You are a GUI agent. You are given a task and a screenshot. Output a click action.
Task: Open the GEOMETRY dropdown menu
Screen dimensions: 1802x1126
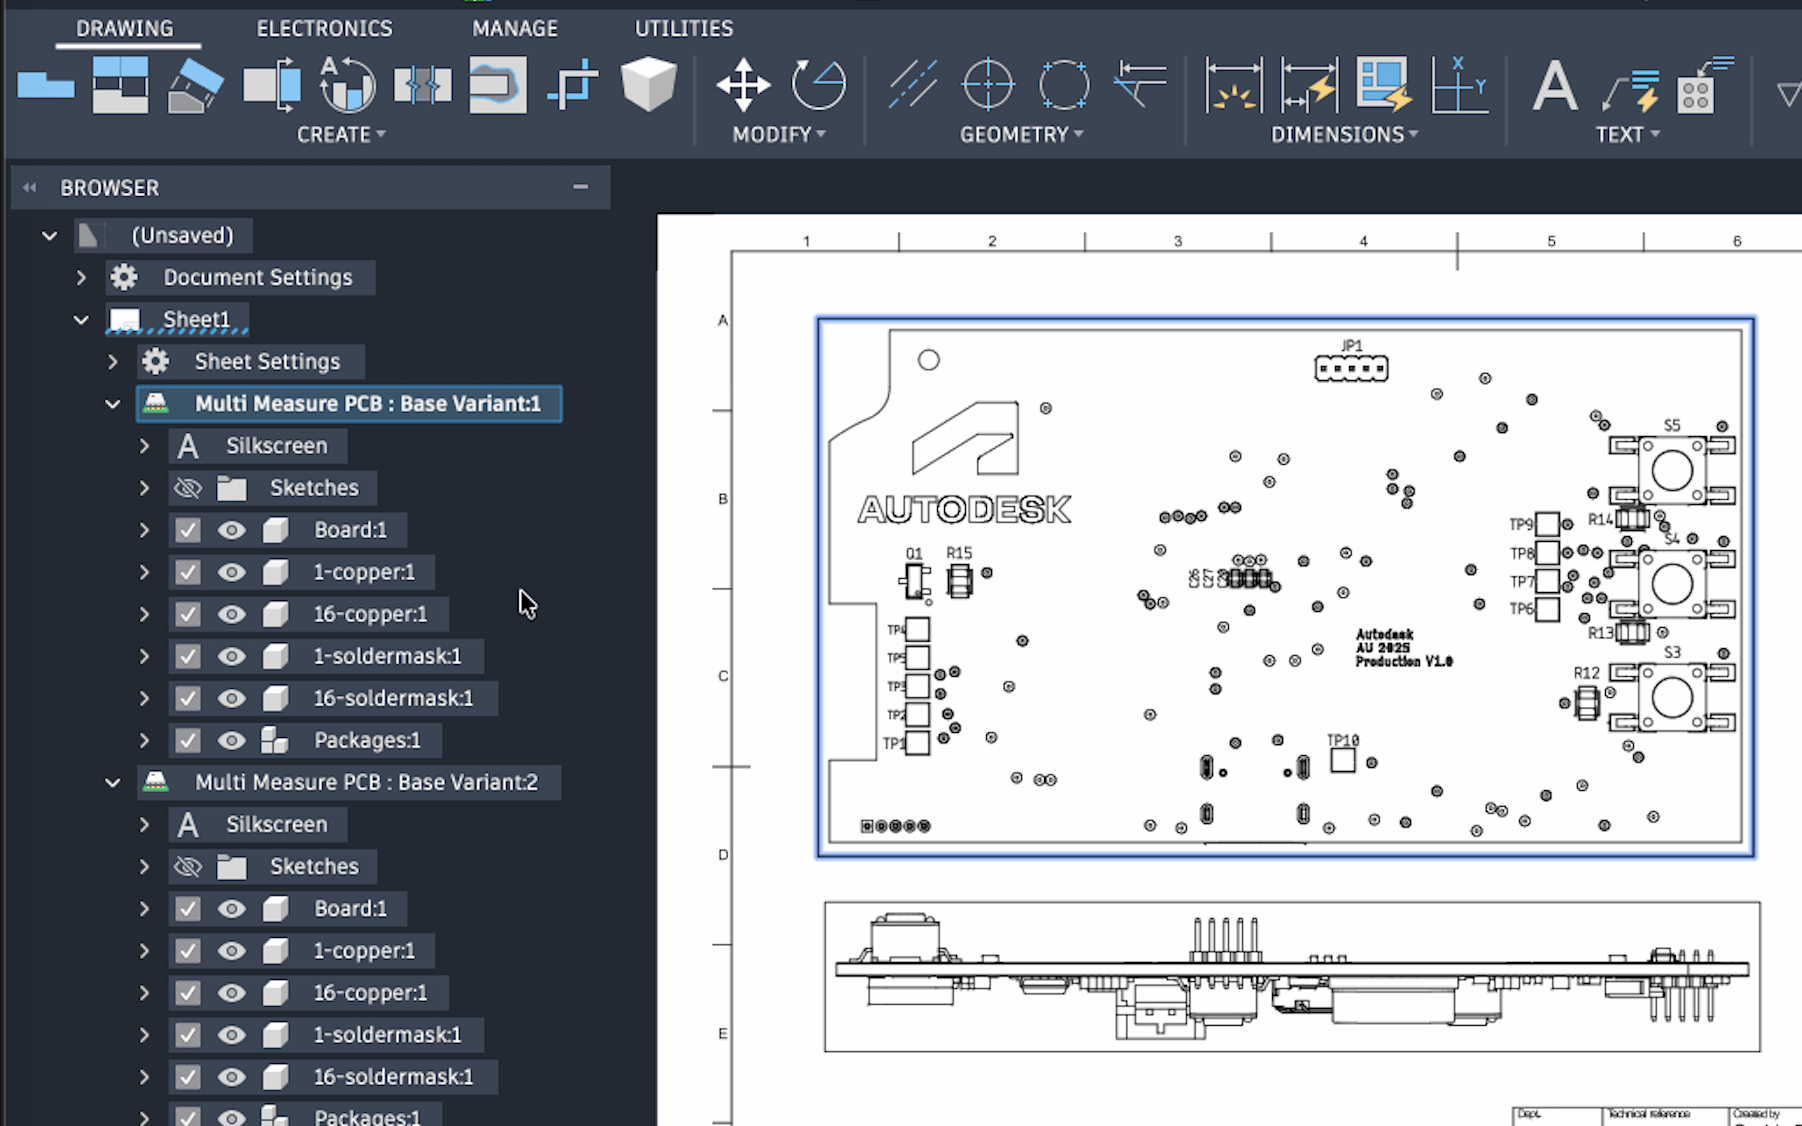tap(1022, 134)
